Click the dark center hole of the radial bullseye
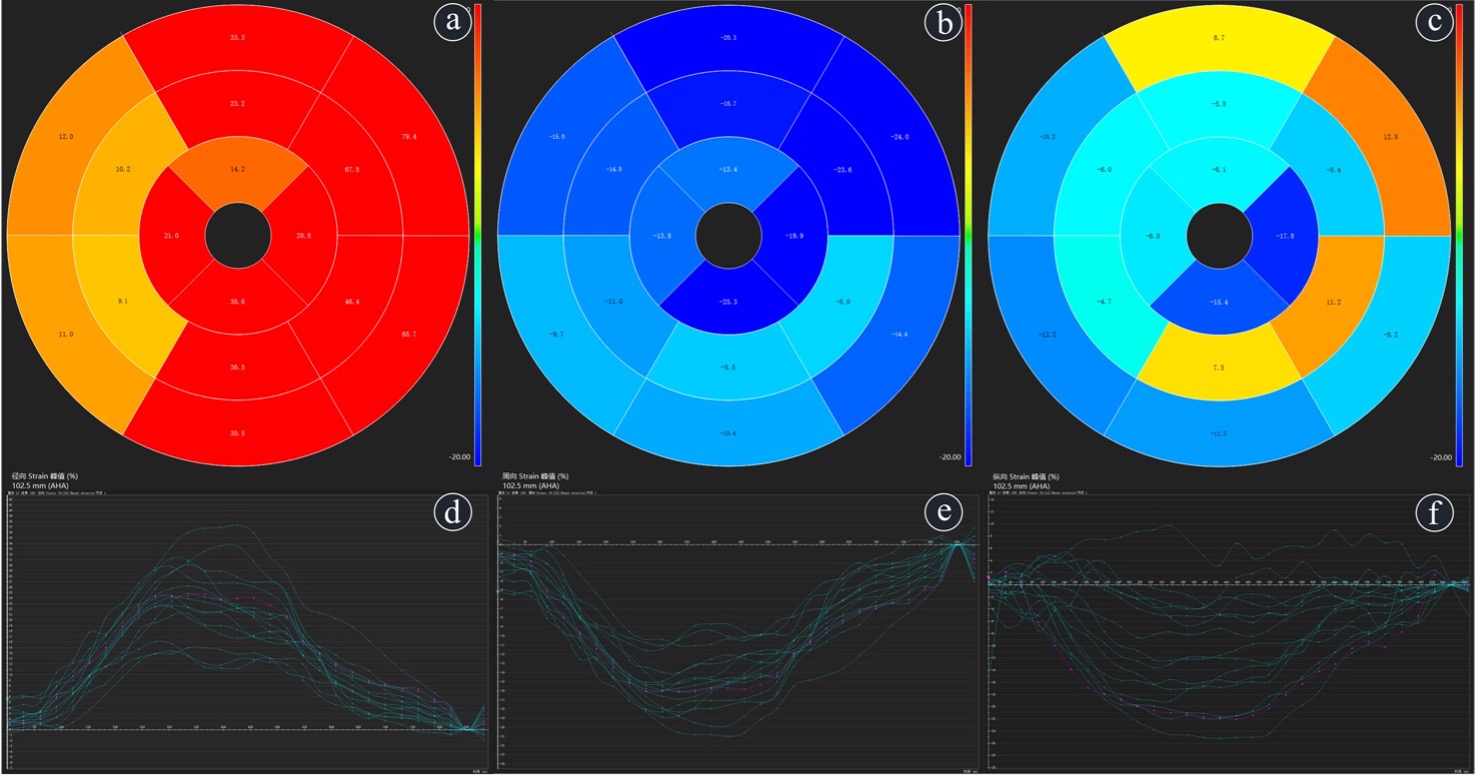The image size is (1478, 779). point(237,236)
